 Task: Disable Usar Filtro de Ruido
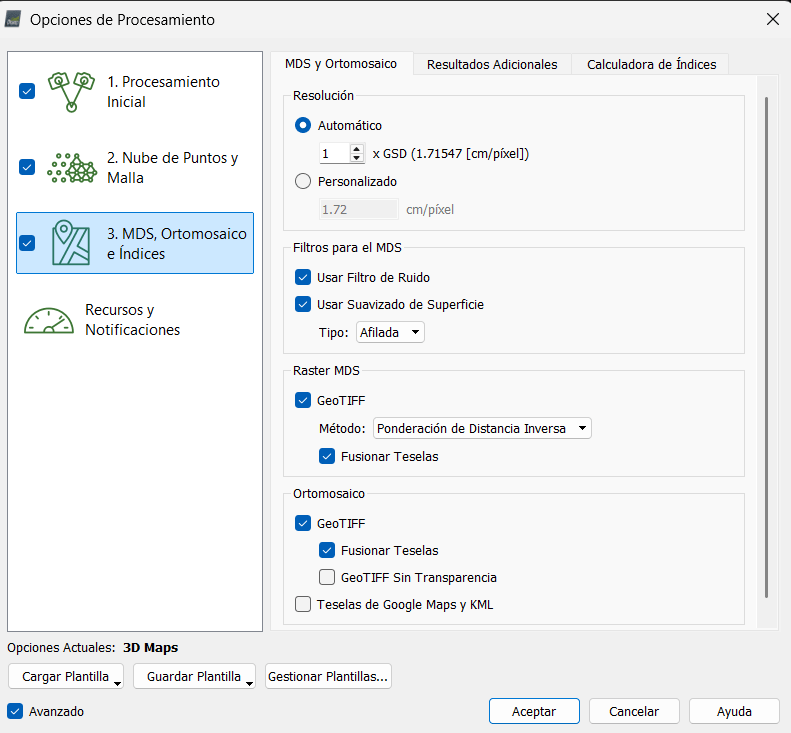pos(304,277)
